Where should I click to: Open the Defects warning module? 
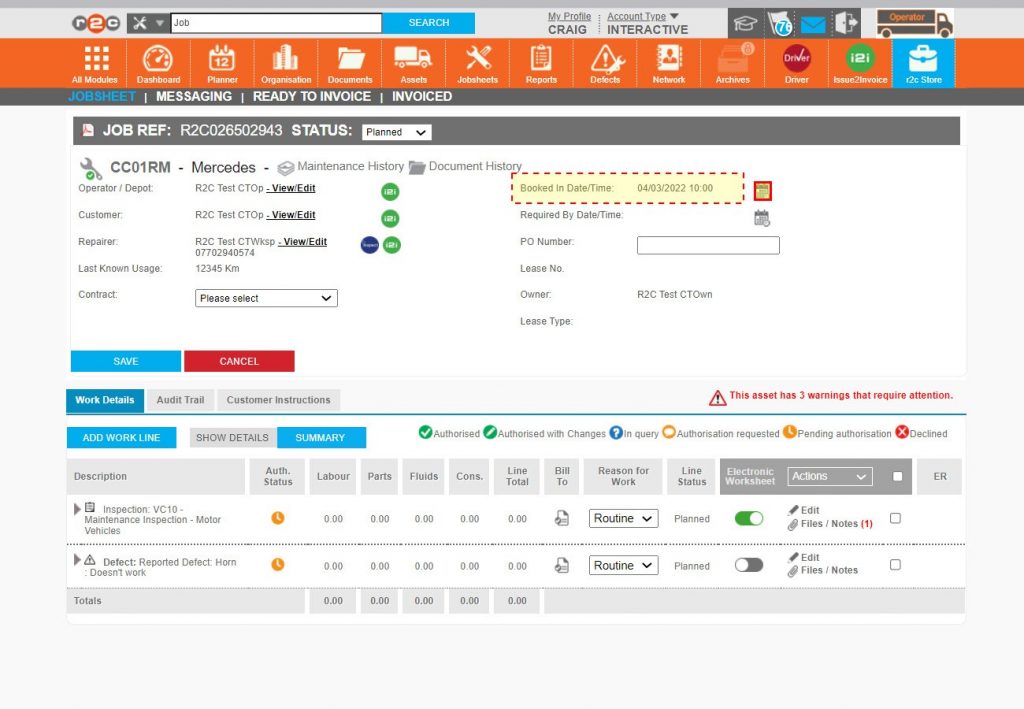605,64
